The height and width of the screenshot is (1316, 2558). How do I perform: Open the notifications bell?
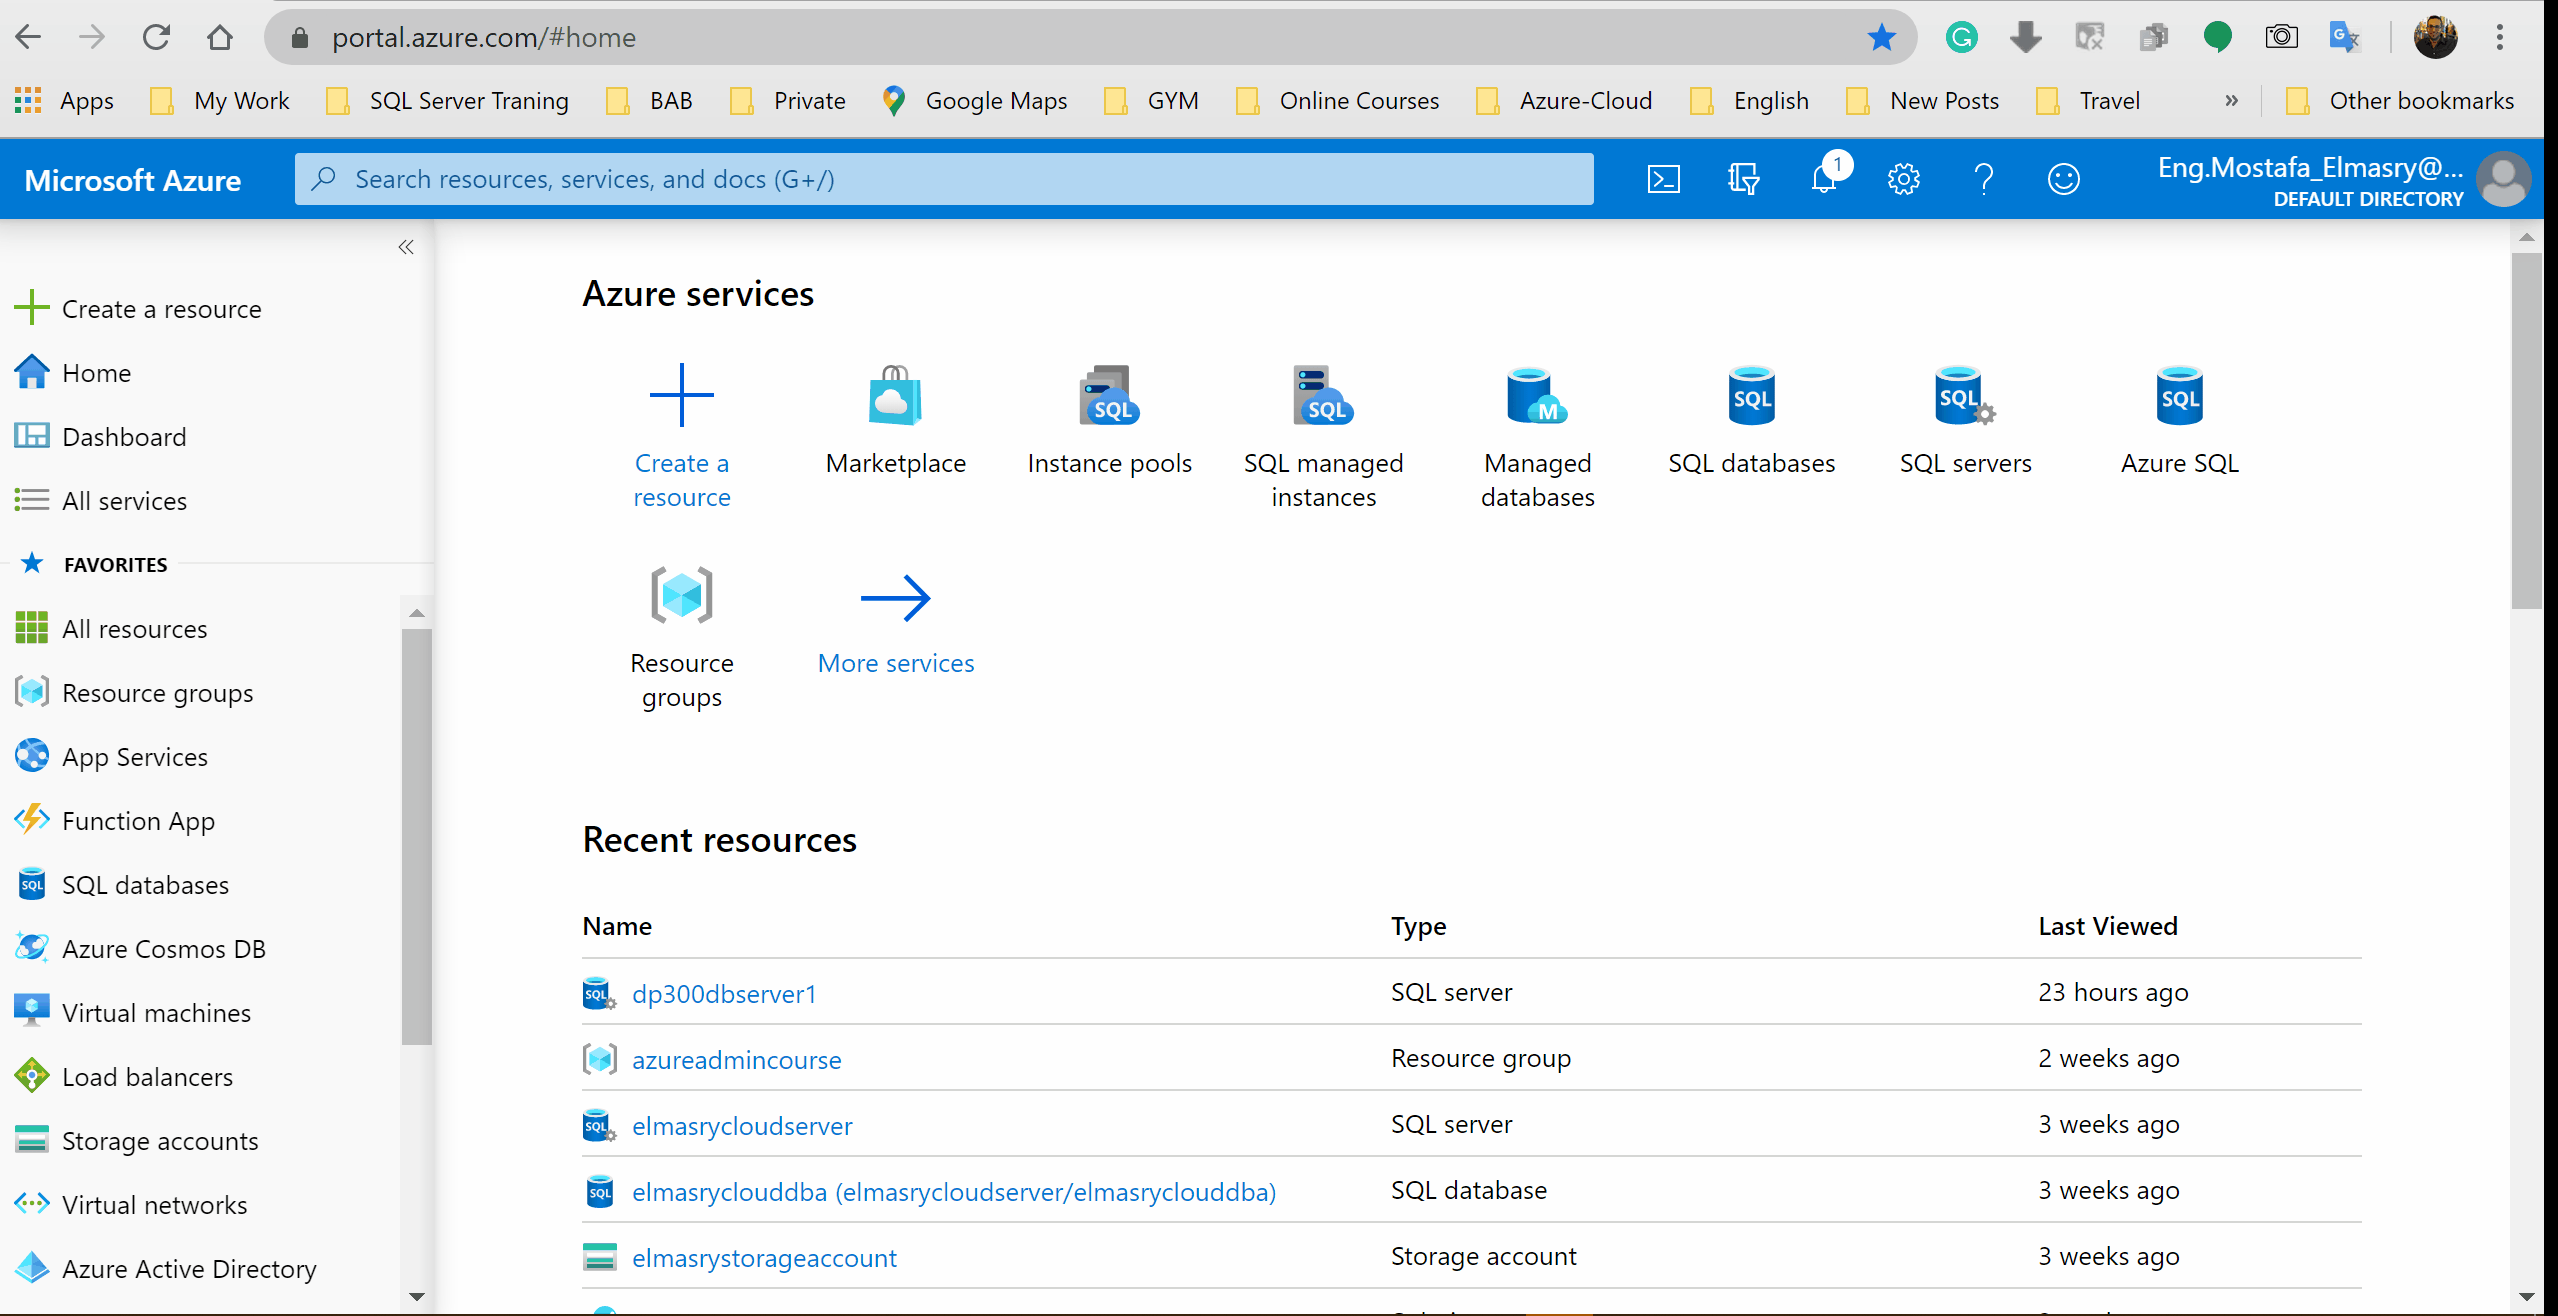(x=1824, y=180)
